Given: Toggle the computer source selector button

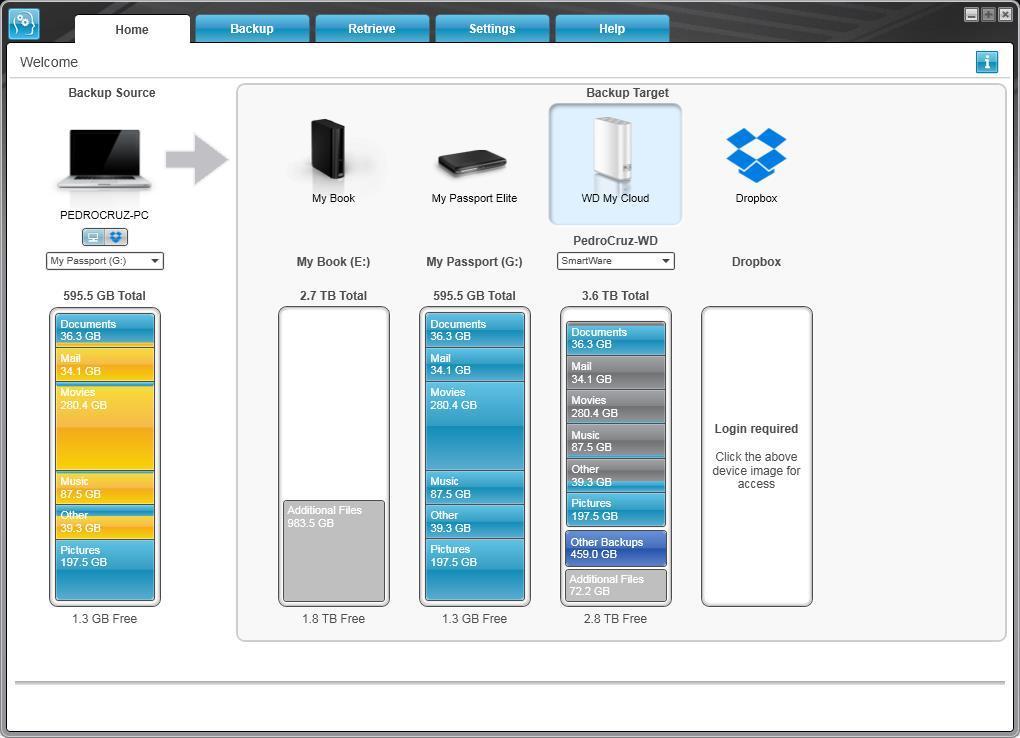Looking at the screenshot, I should tap(93, 237).
